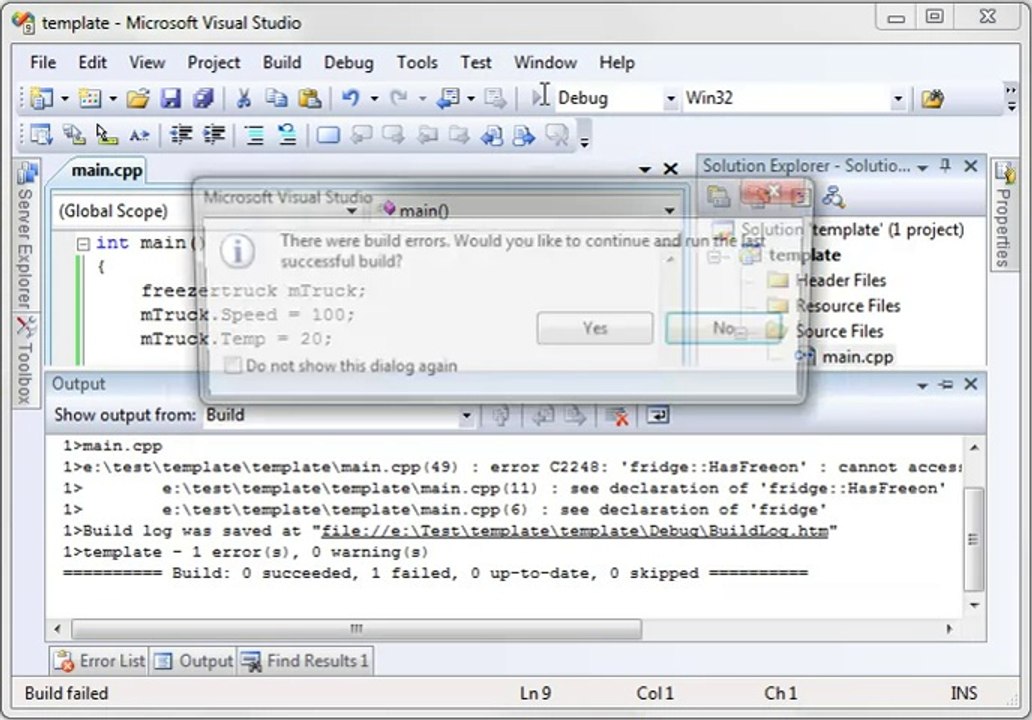1032x720 pixels.
Task: Move to next bookmark in document
Action: tap(524, 136)
